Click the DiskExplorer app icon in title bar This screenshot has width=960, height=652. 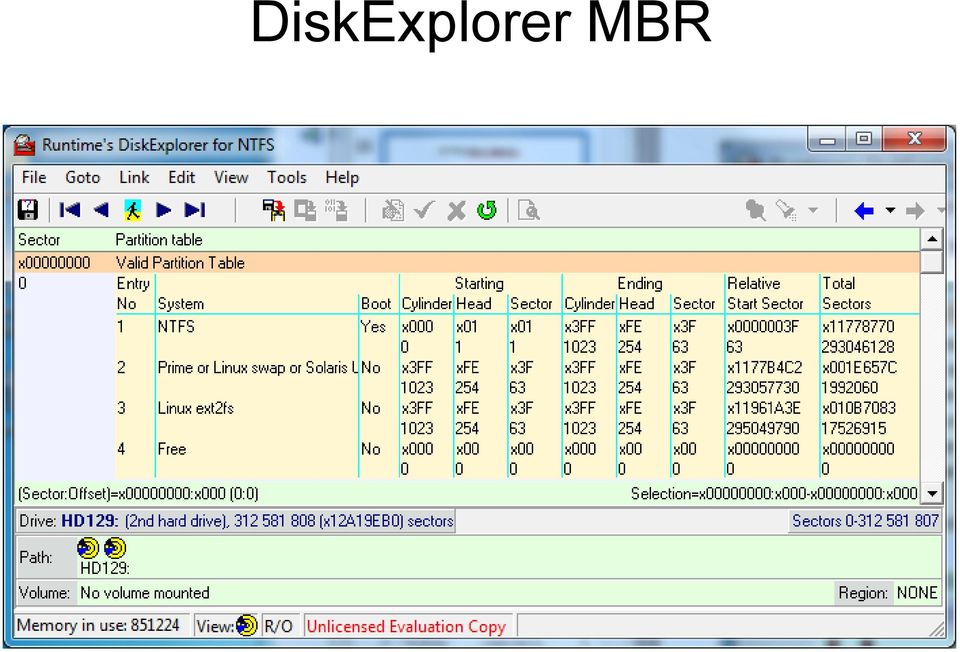[24, 145]
